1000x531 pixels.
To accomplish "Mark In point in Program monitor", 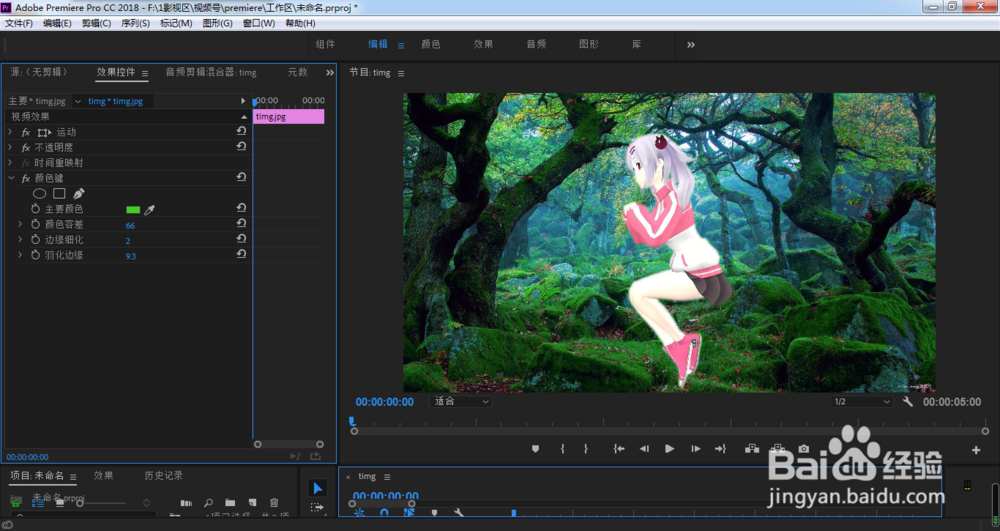I will tap(562, 449).
